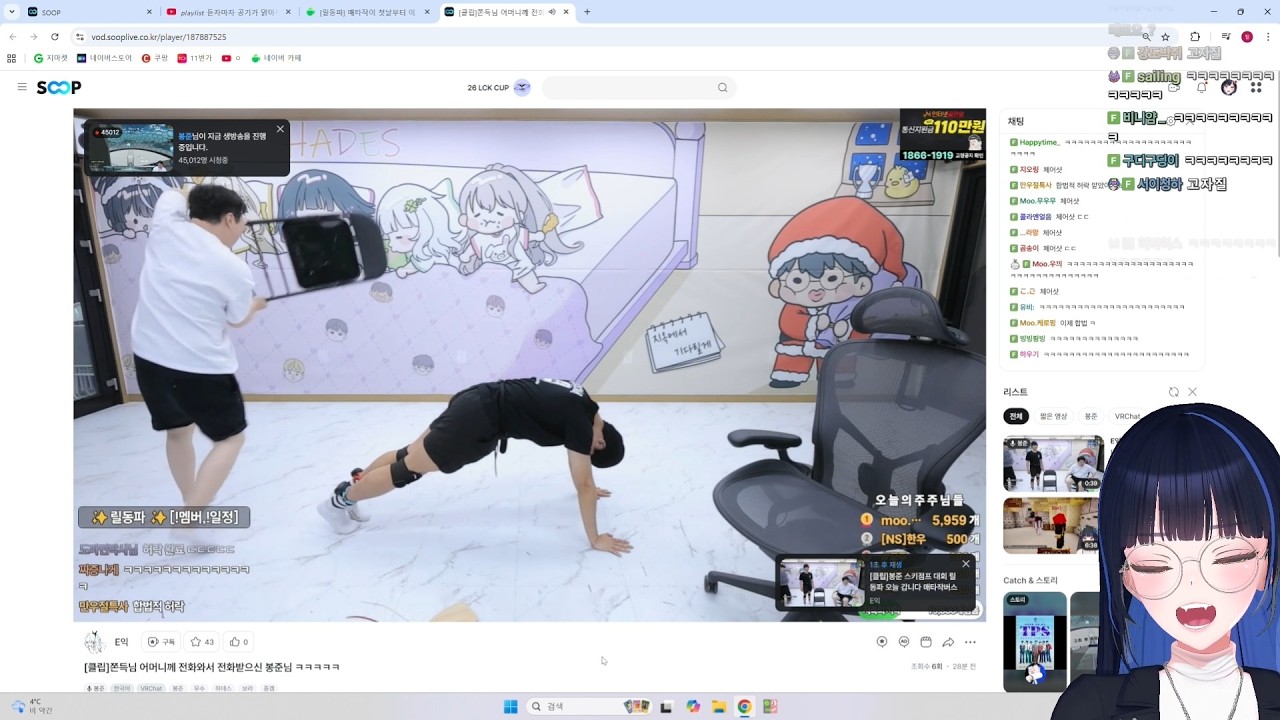Switch to the 릴동파 Naver cafe tab
1280x720 pixels.
pyautogui.click(x=369, y=12)
